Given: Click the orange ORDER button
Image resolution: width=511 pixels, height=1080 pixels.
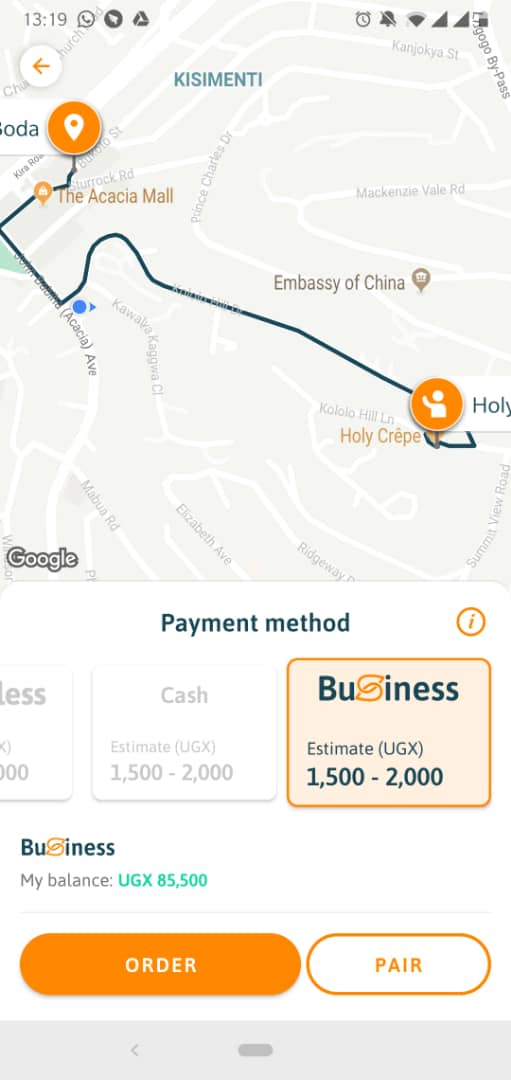Looking at the screenshot, I should pyautogui.click(x=160, y=964).
